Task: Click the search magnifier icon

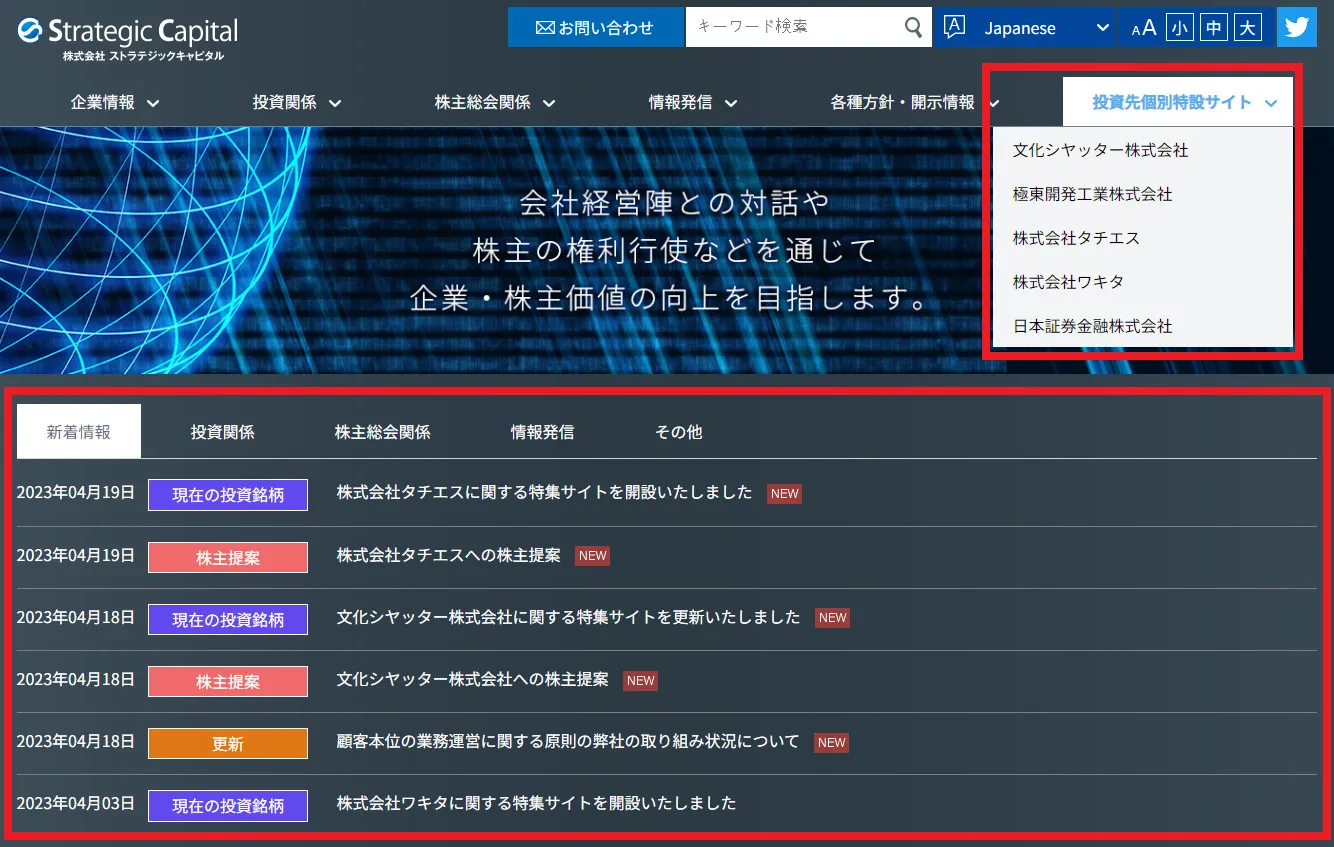Action: pyautogui.click(x=913, y=27)
